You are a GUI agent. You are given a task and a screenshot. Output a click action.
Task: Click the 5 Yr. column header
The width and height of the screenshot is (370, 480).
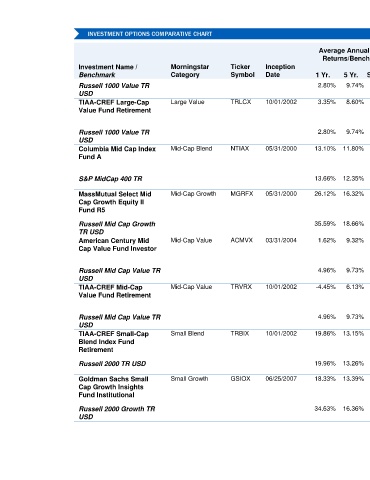coord(351,75)
